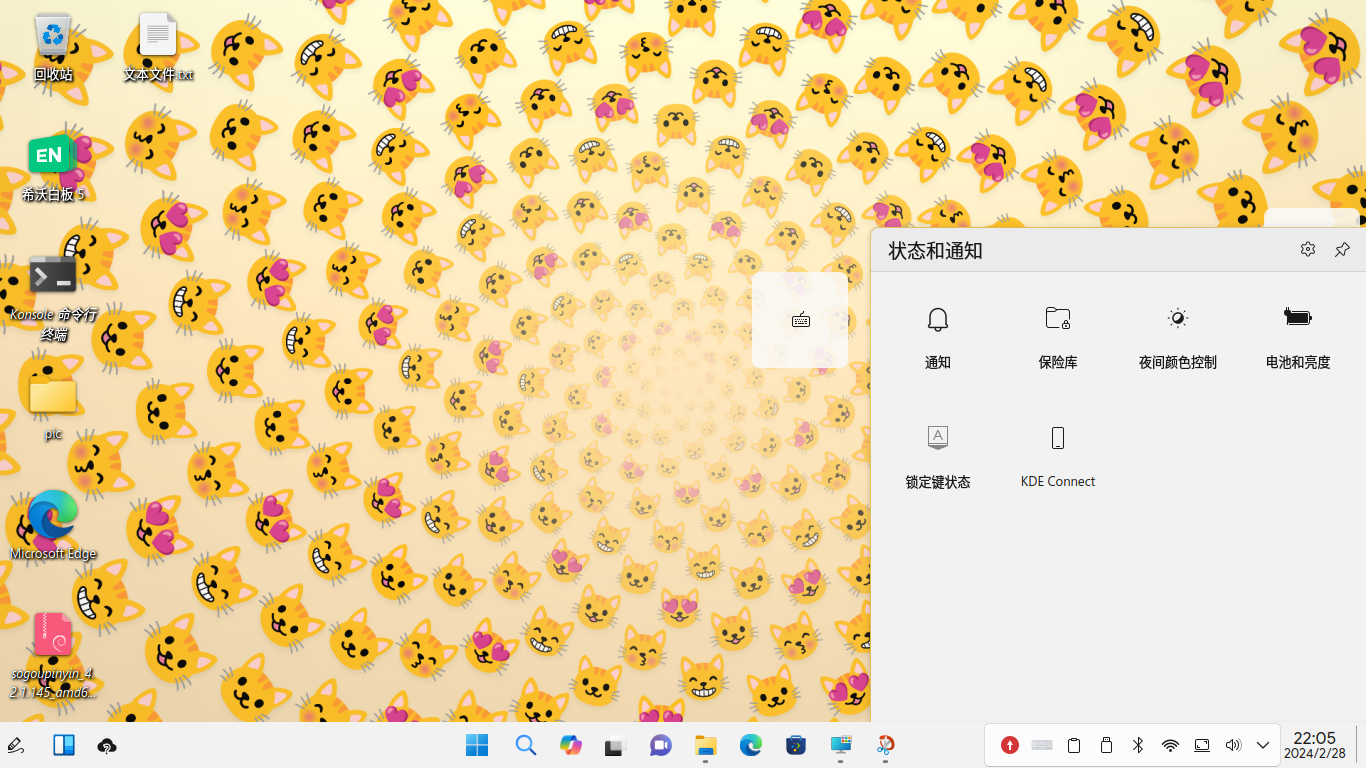Select the Konsole 命令行终端 desktop icon
1366x768 pixels.
53,298
